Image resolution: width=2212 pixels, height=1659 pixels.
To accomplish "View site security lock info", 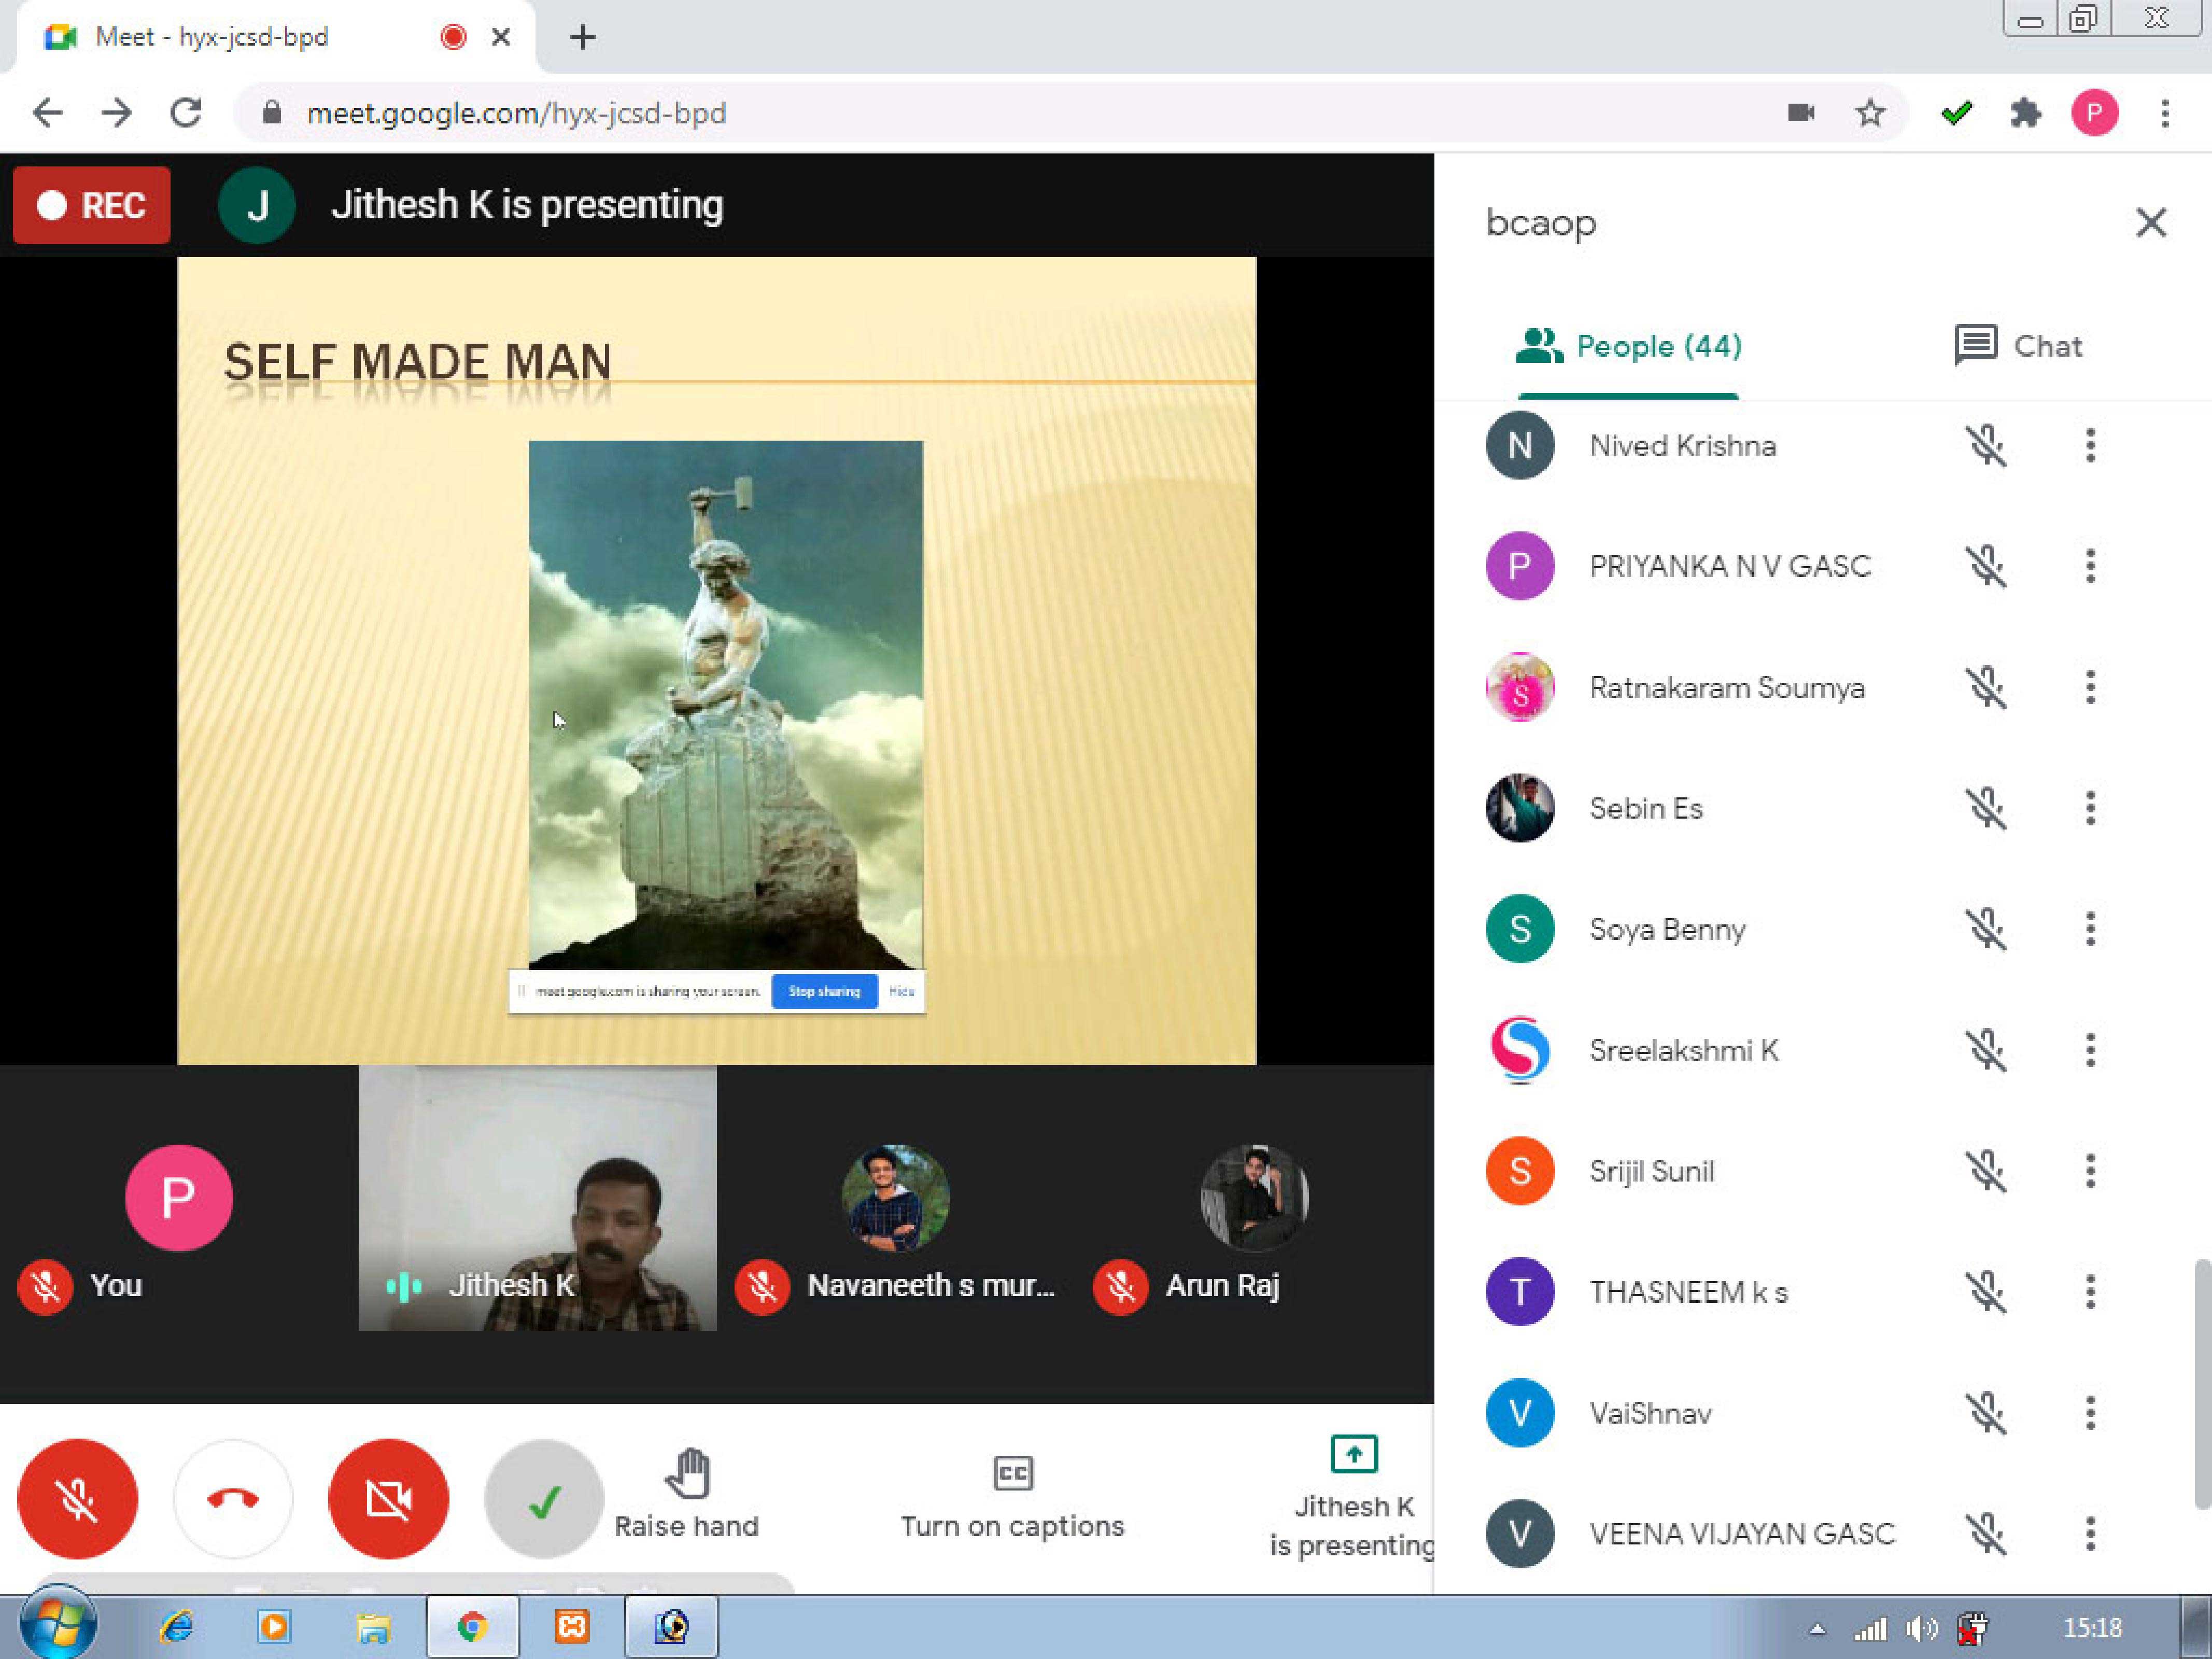I will (x=271, y=113).
